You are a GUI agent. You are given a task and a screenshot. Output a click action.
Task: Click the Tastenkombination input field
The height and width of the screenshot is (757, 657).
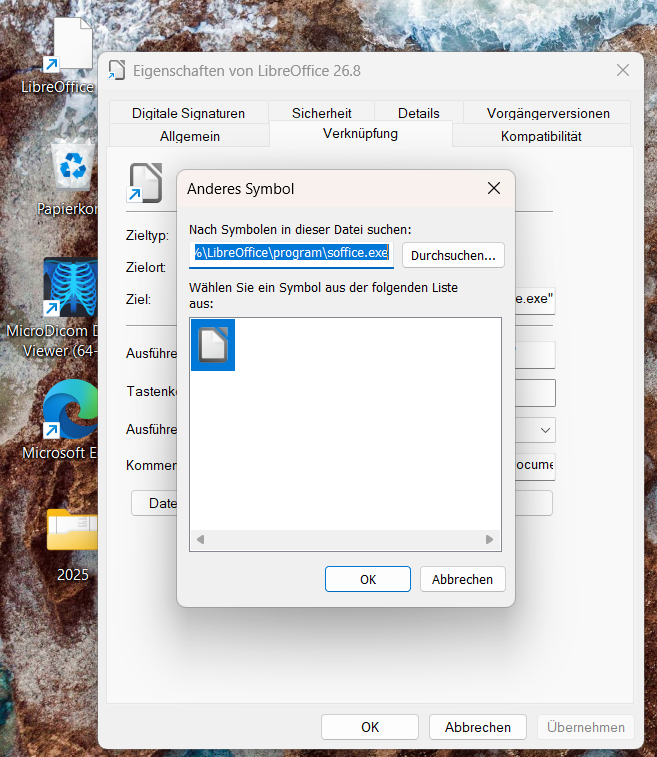point(535,393)
